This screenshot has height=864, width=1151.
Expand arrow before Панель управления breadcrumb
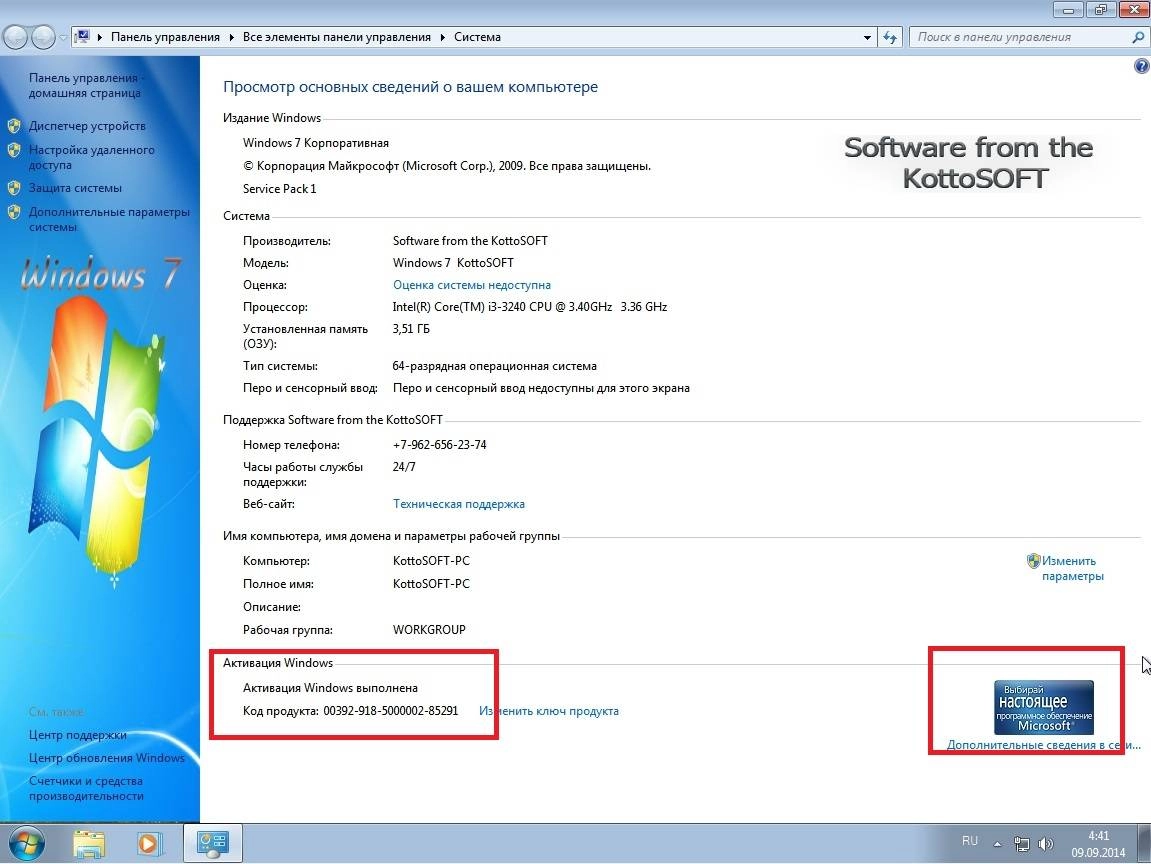[99, 37]
